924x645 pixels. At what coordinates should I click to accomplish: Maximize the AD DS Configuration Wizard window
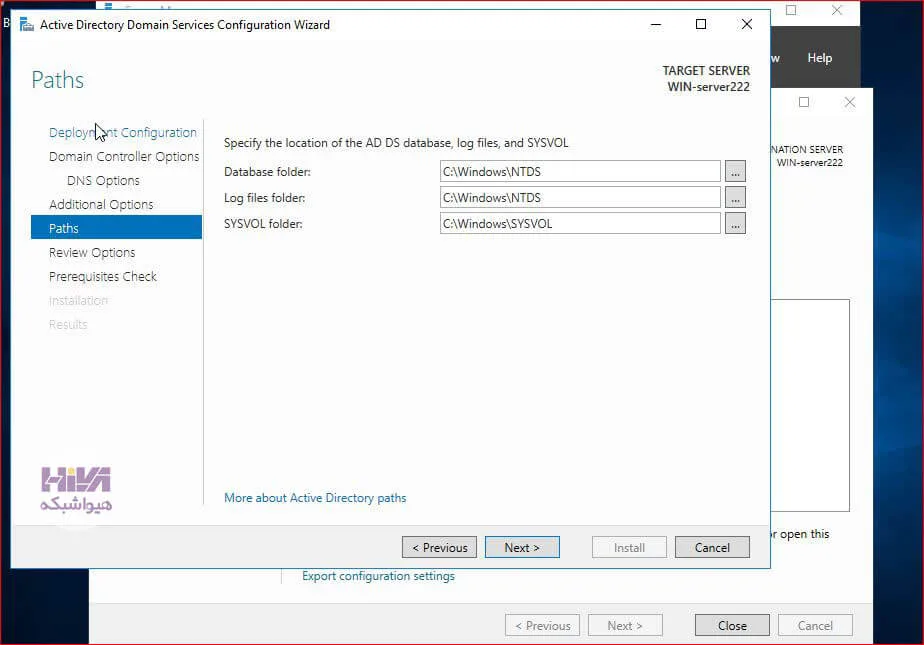(x=701, y=25)
